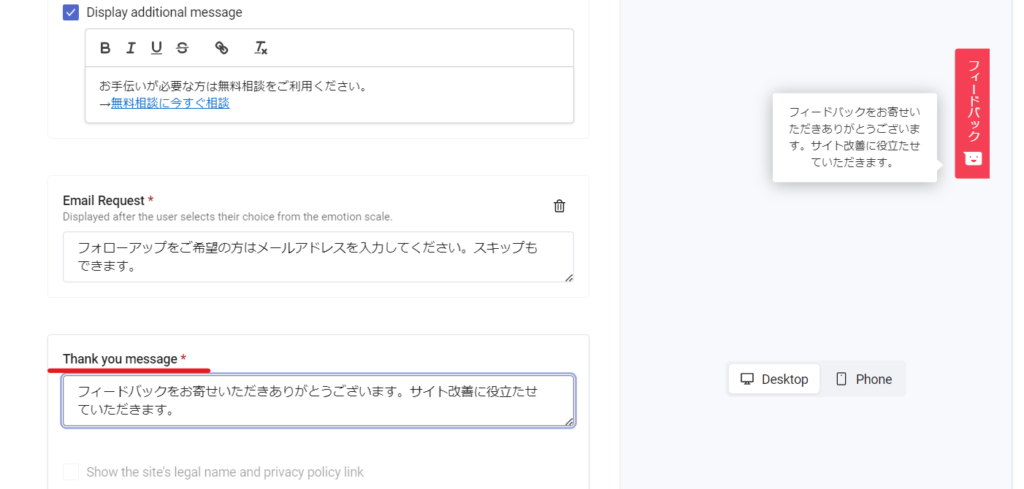Click the smiley icon on the feedback widget
The height and width of the screenshot is (489, 1024).
coord(972,159)
